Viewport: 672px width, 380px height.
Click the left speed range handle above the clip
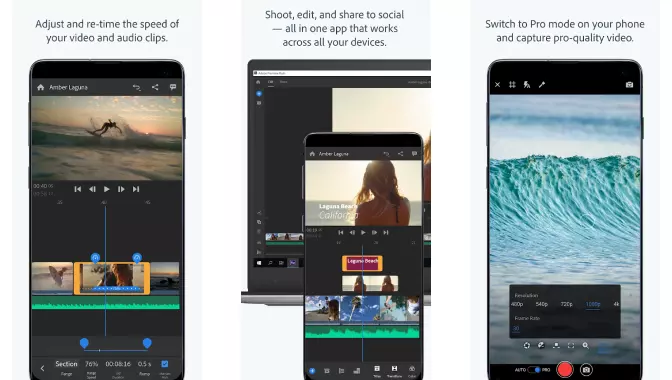[95, 257]
